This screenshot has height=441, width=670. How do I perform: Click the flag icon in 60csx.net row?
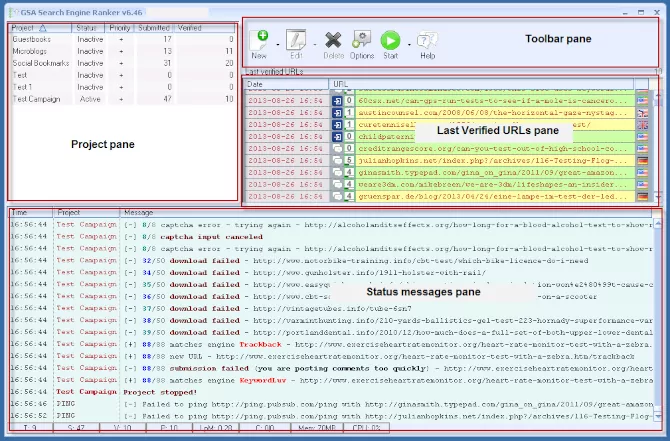642,101
